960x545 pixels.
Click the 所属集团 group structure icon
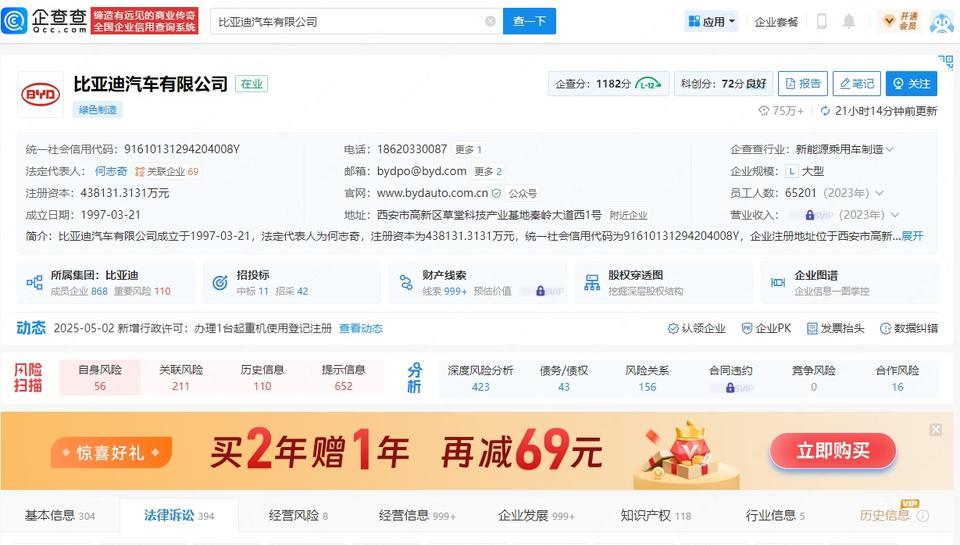[34, 282]
